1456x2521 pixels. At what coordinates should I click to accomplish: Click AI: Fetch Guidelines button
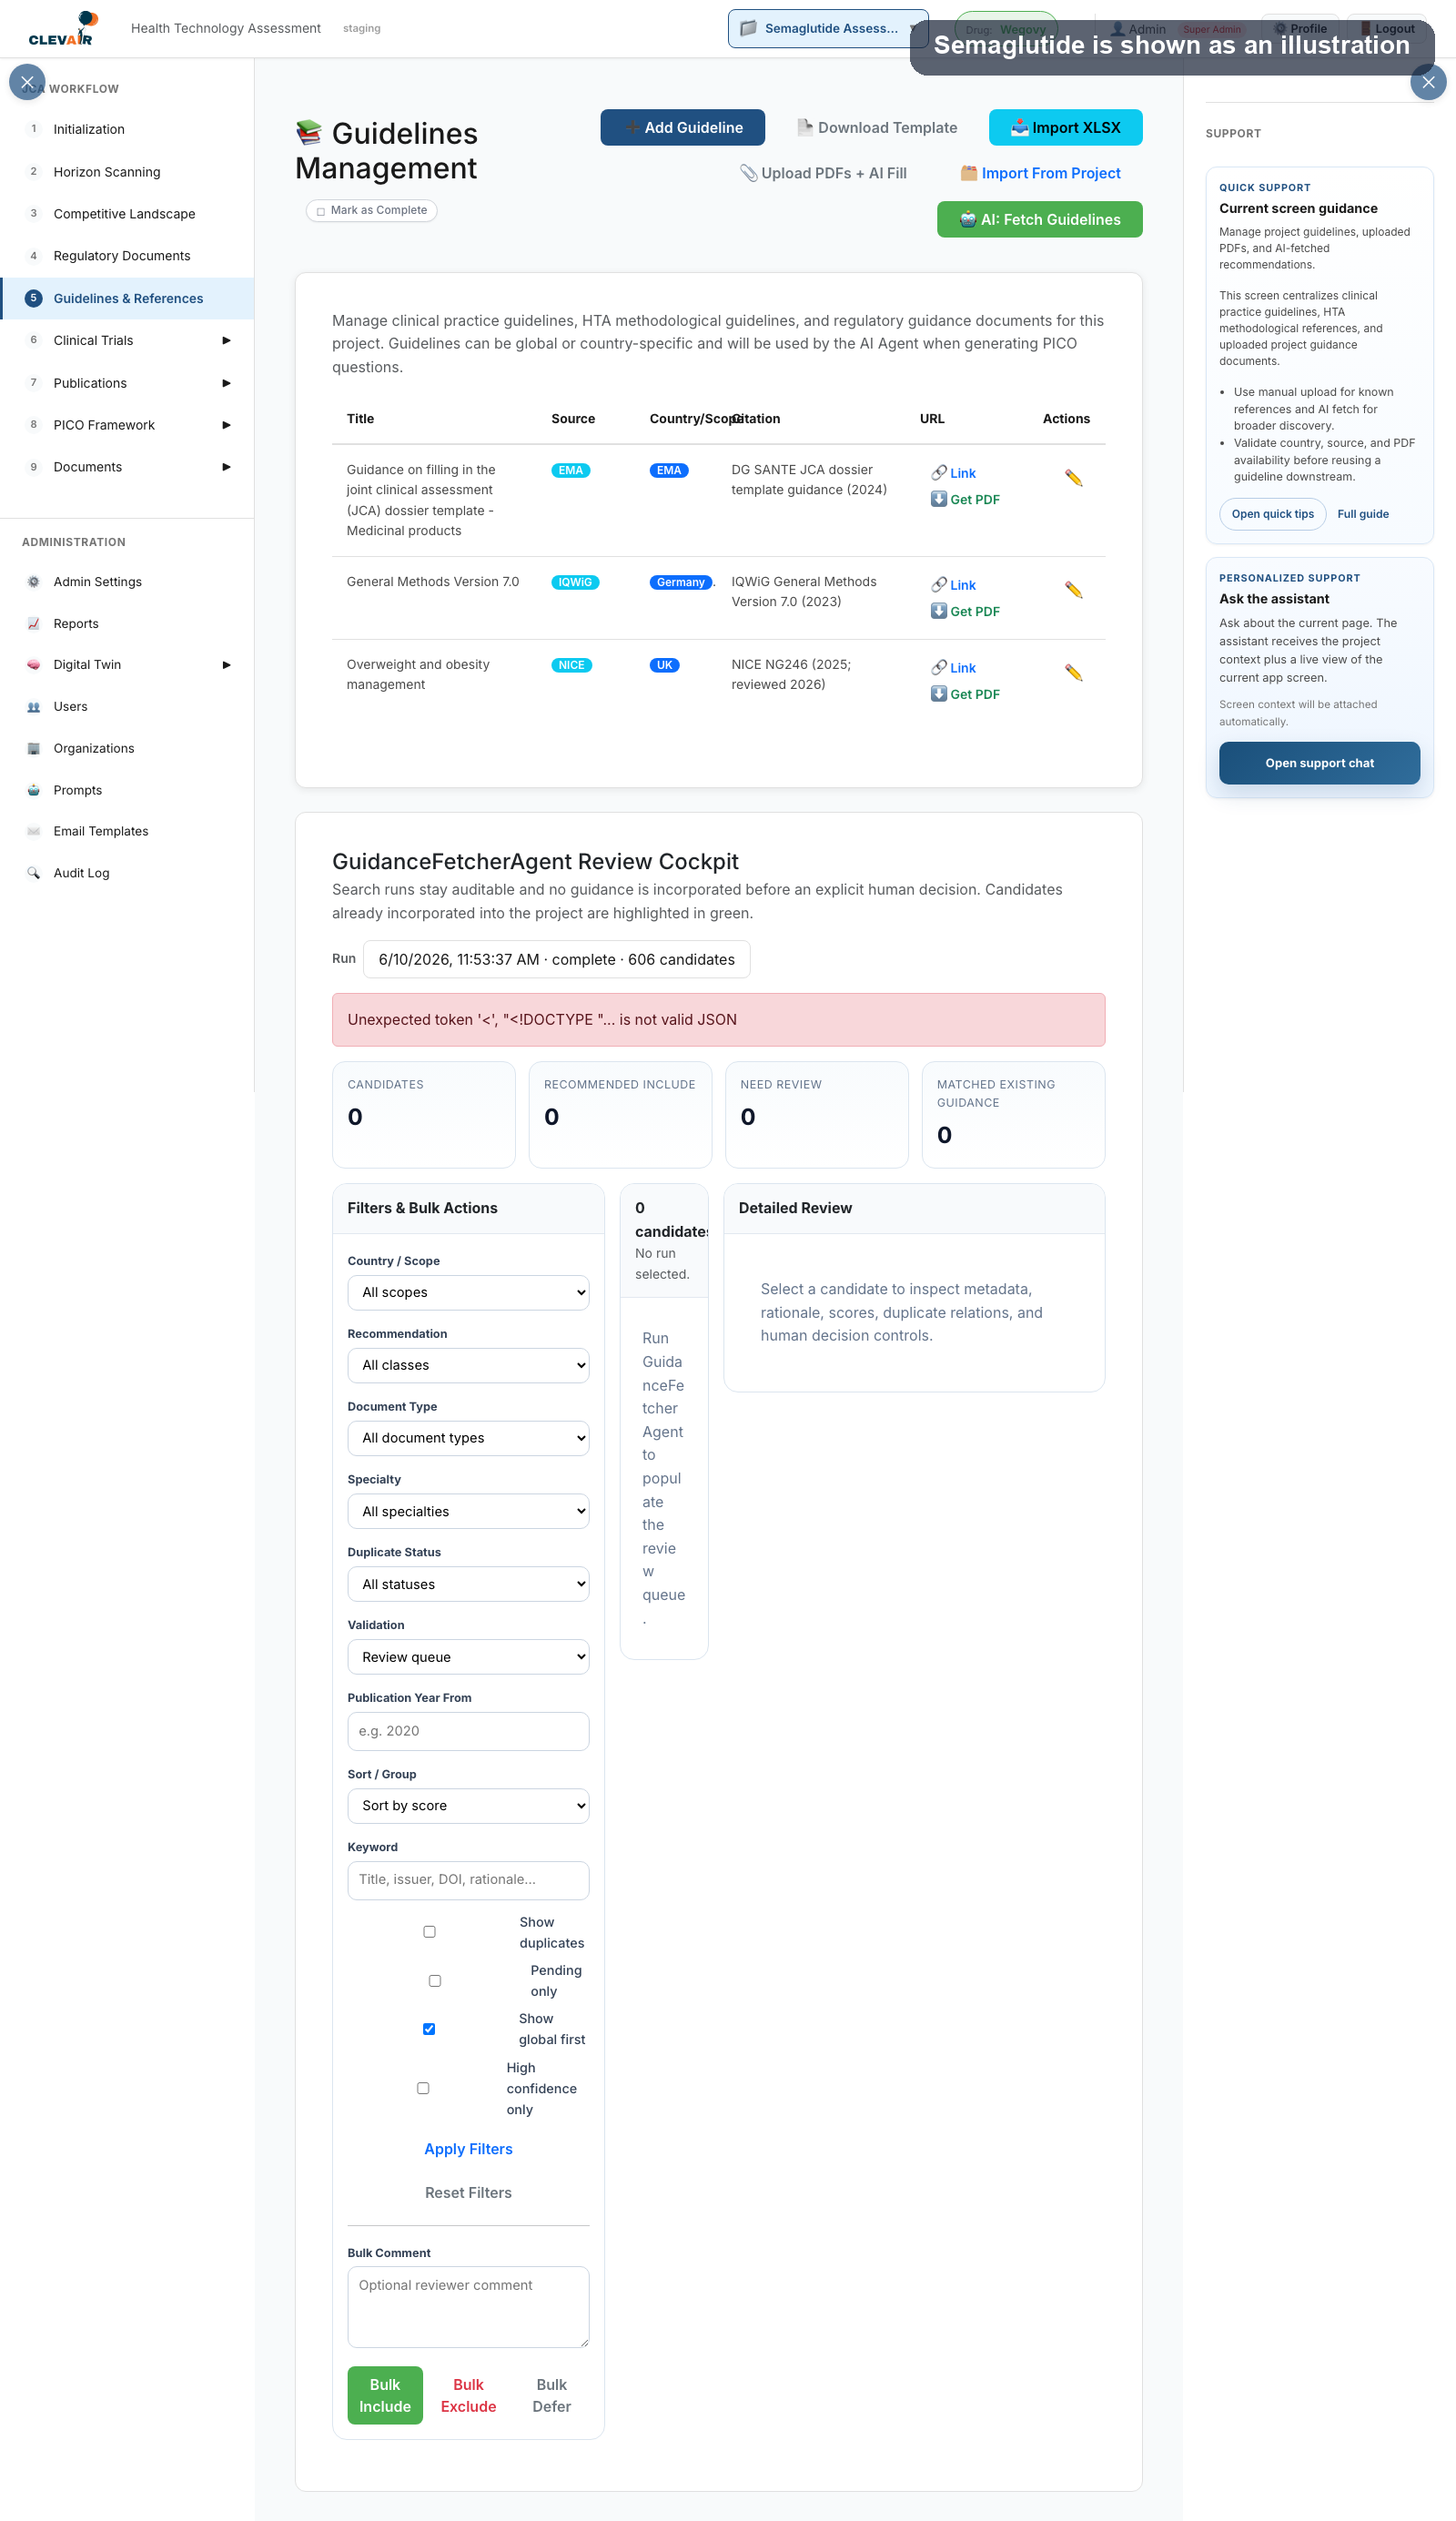pyautogui.click(x=1039, y=220)
